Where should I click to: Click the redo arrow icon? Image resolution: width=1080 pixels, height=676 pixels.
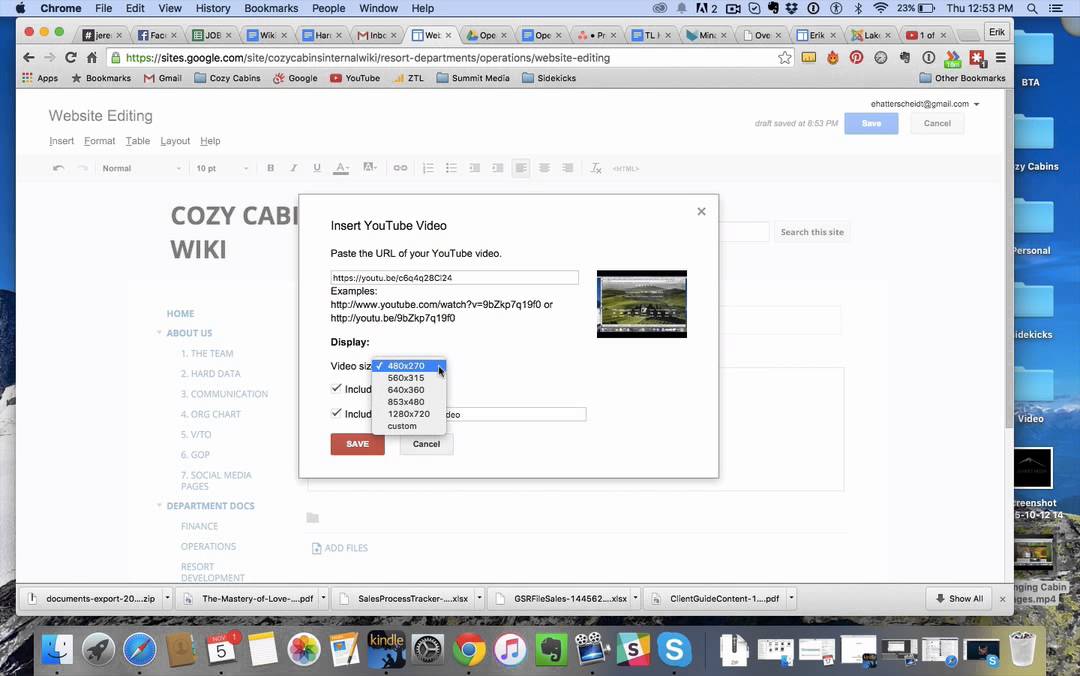point(82,168)
